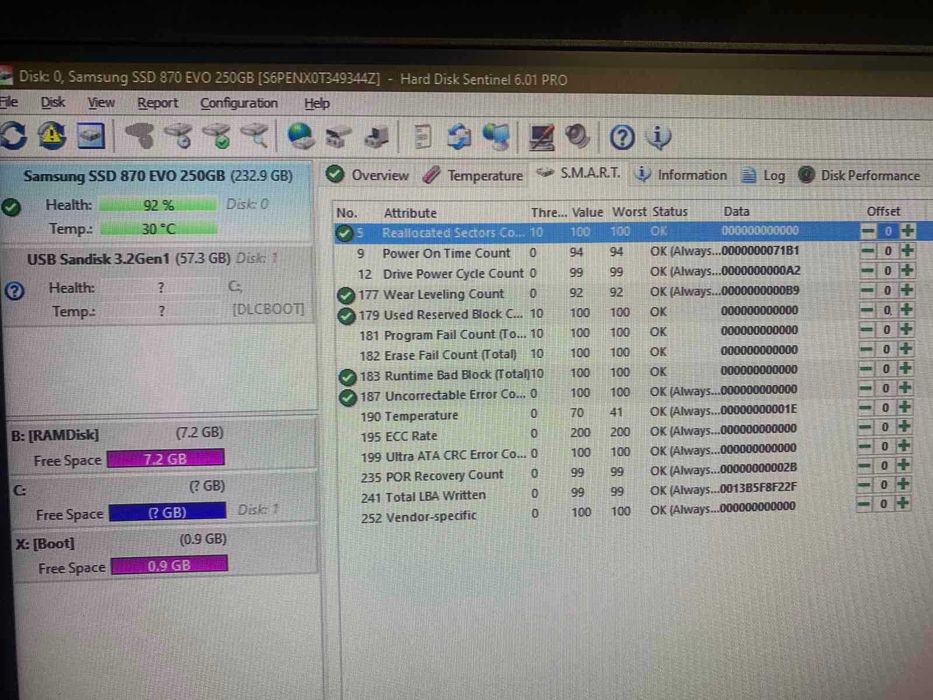Click the Health 92 % bar
933x700 pixels.
[158, 205]
